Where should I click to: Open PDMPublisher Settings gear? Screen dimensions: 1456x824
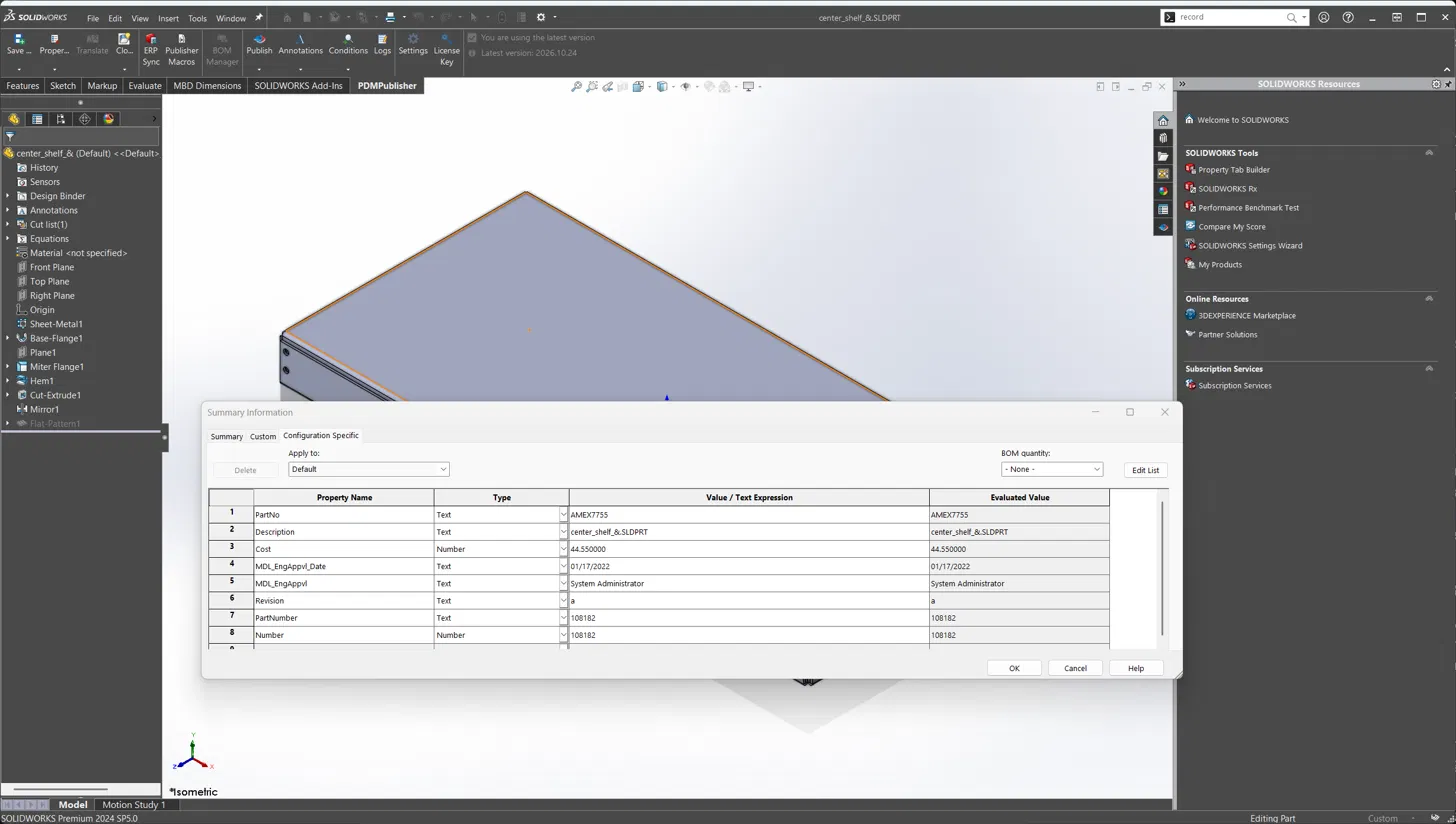click(x=413, y=45)
